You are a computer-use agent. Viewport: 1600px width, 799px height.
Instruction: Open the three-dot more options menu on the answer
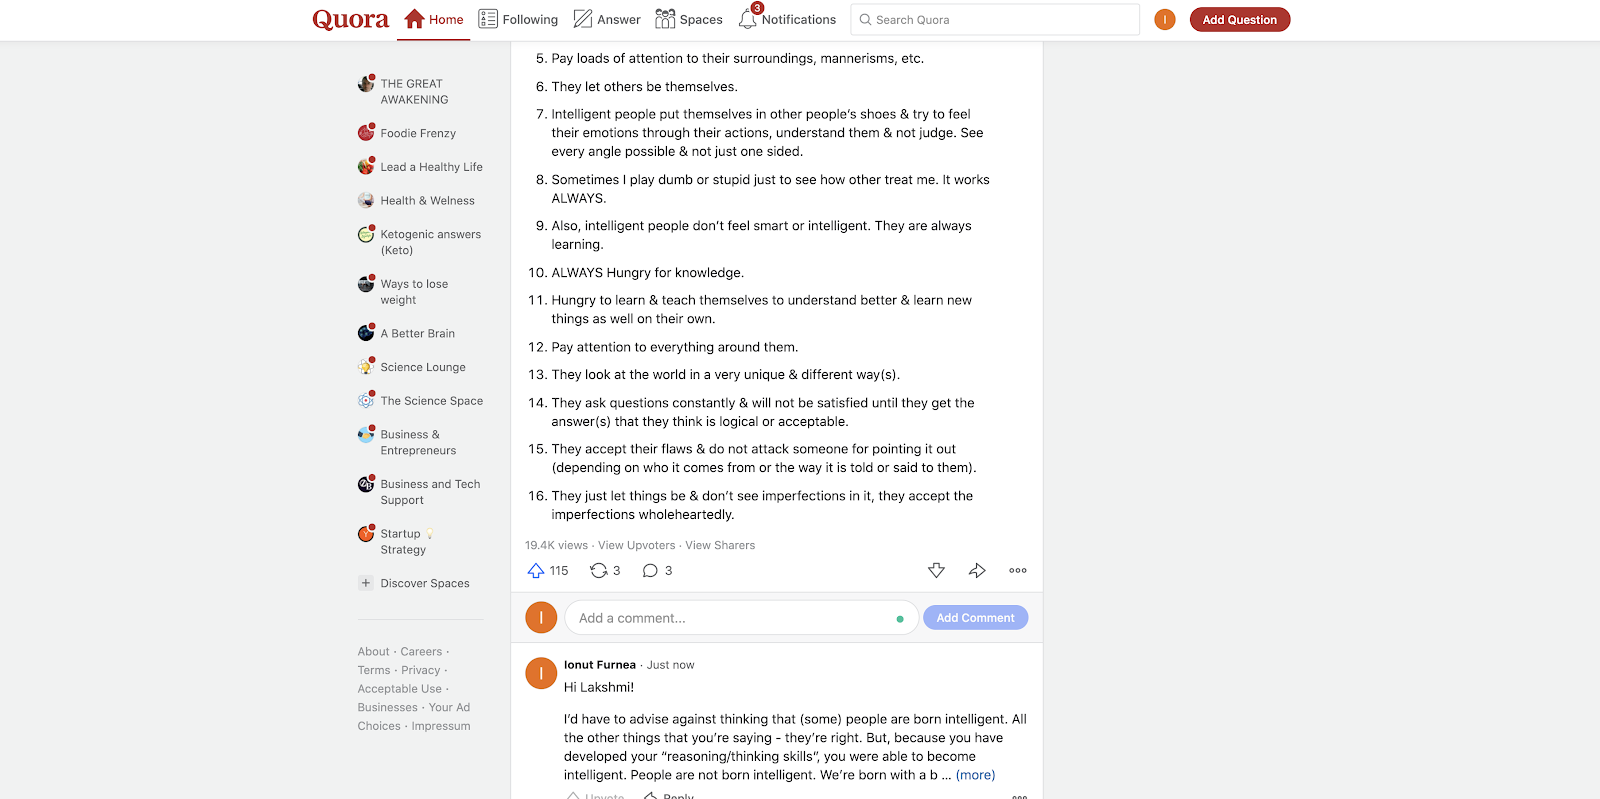click(1018, 570)
